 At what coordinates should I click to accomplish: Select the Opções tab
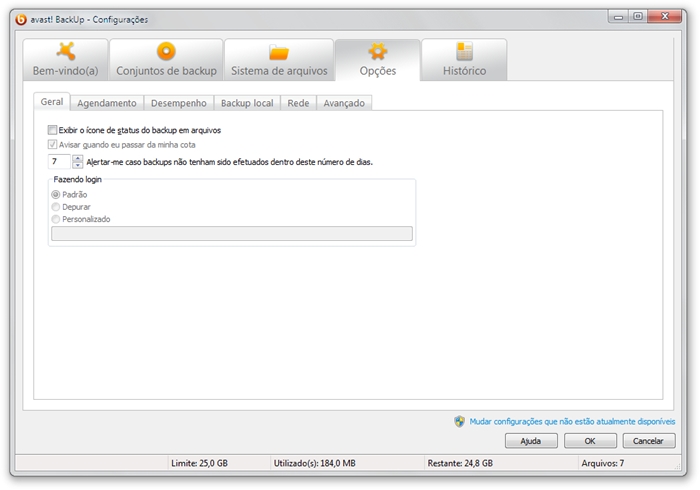pos(378,59)
